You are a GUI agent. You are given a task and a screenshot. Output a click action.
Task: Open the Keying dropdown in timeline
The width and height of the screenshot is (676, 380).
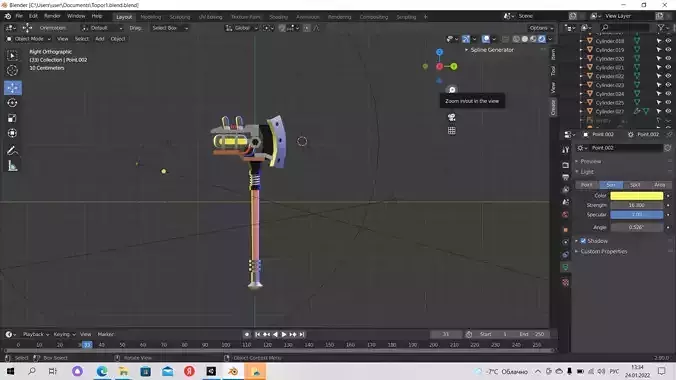click(x=64, y=334)
